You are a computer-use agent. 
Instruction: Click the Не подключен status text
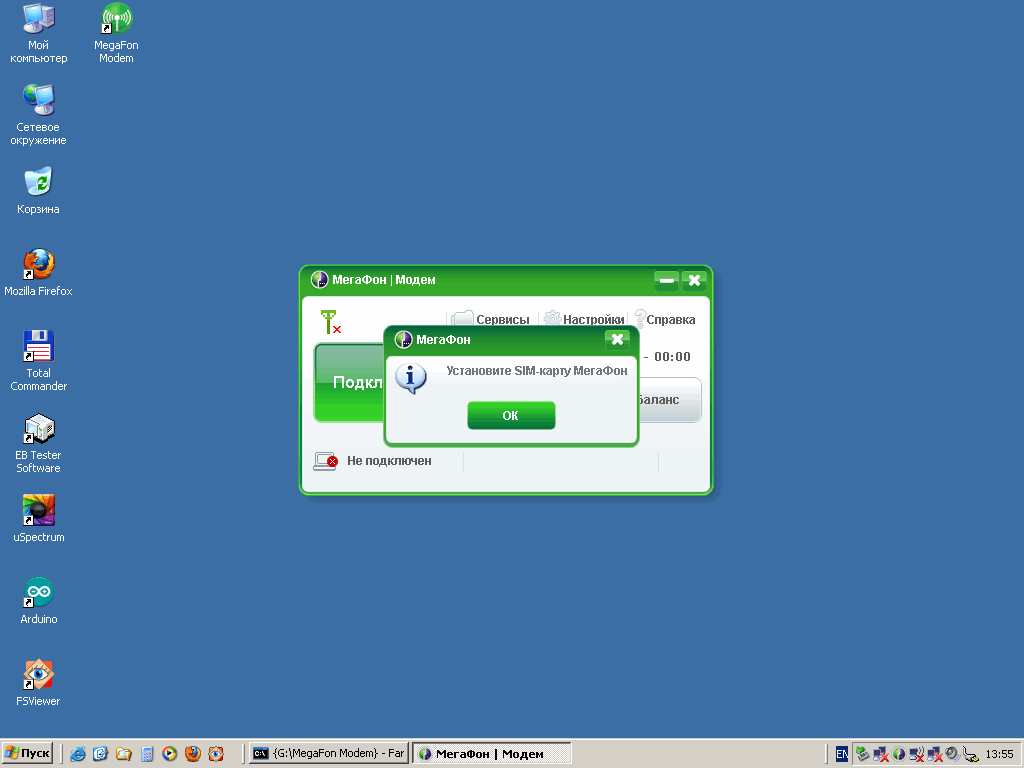point(389,461)
